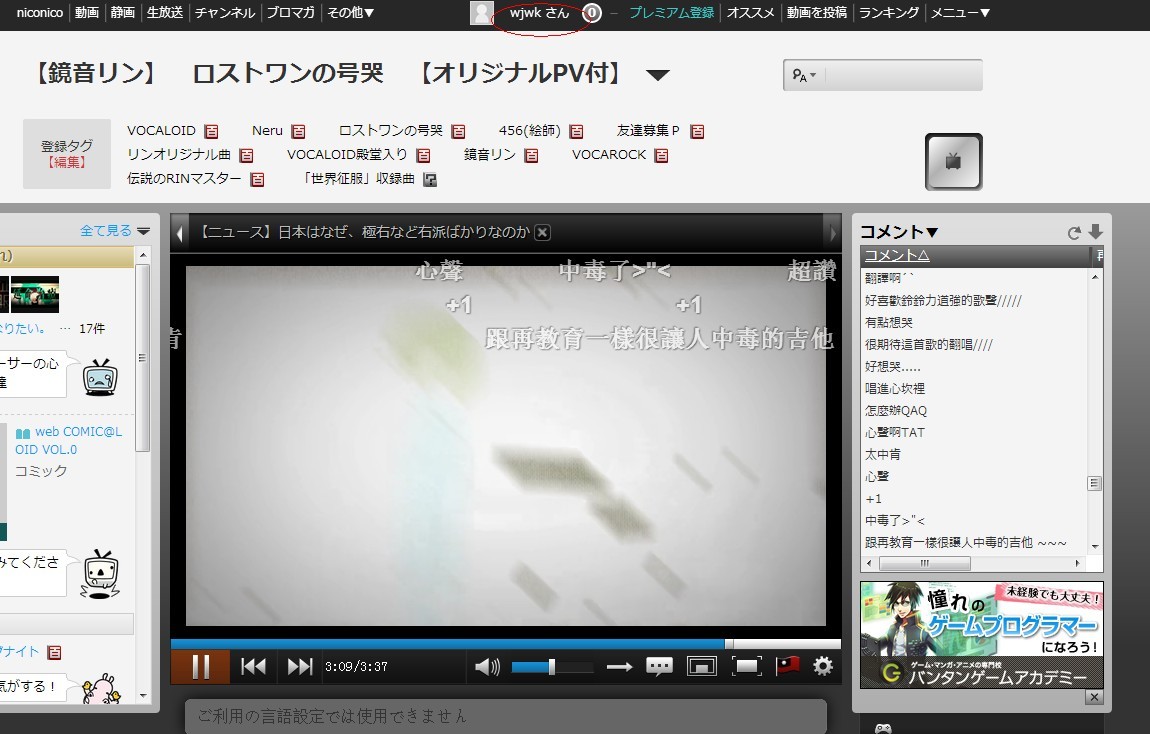Image resolution: width=1150 pixels, height=734 pixels.
Task: Adjust the volume slider handle
Action: pos(552,667)
